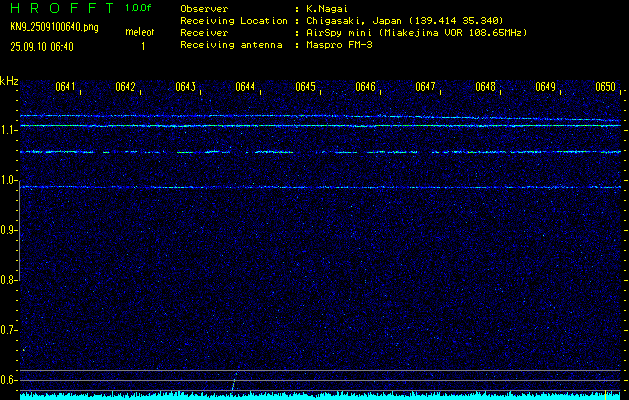Click the 1.1 frequency axis label
Viewport: 629px width, 400px height.
click(7, 130)
